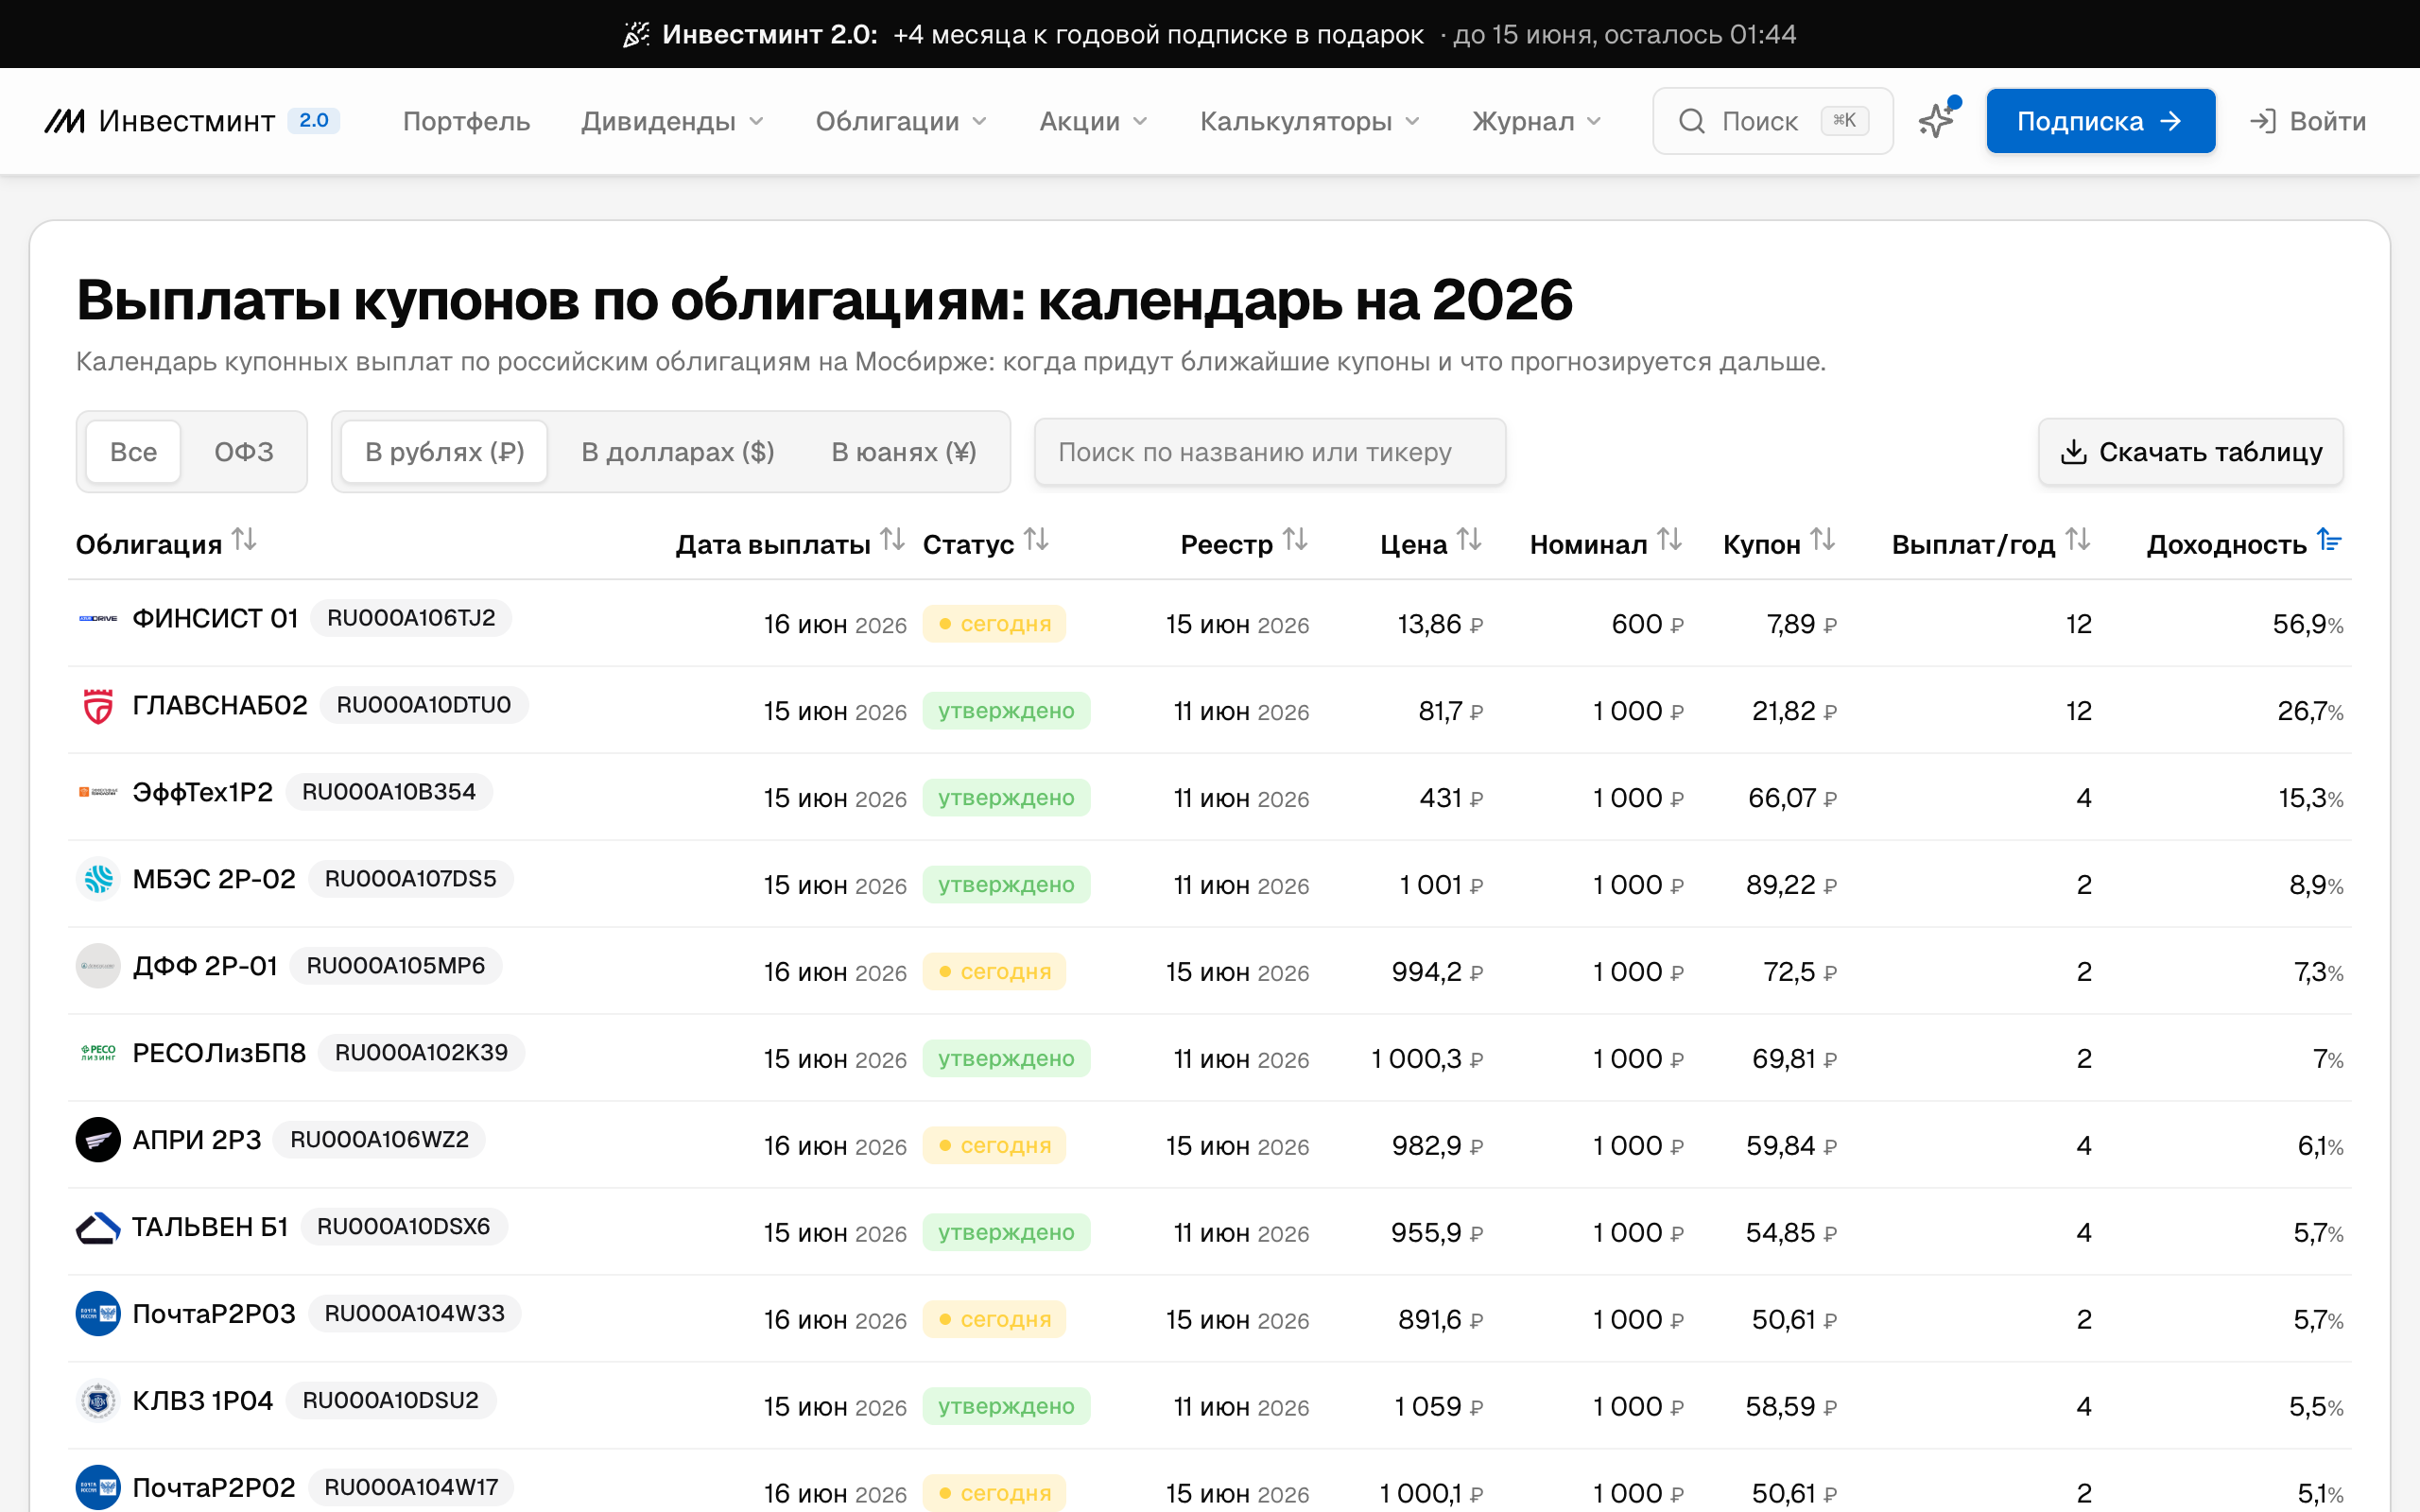Click Войти to sign in
This screenshot has width=2420, height=1512.
2308,121
